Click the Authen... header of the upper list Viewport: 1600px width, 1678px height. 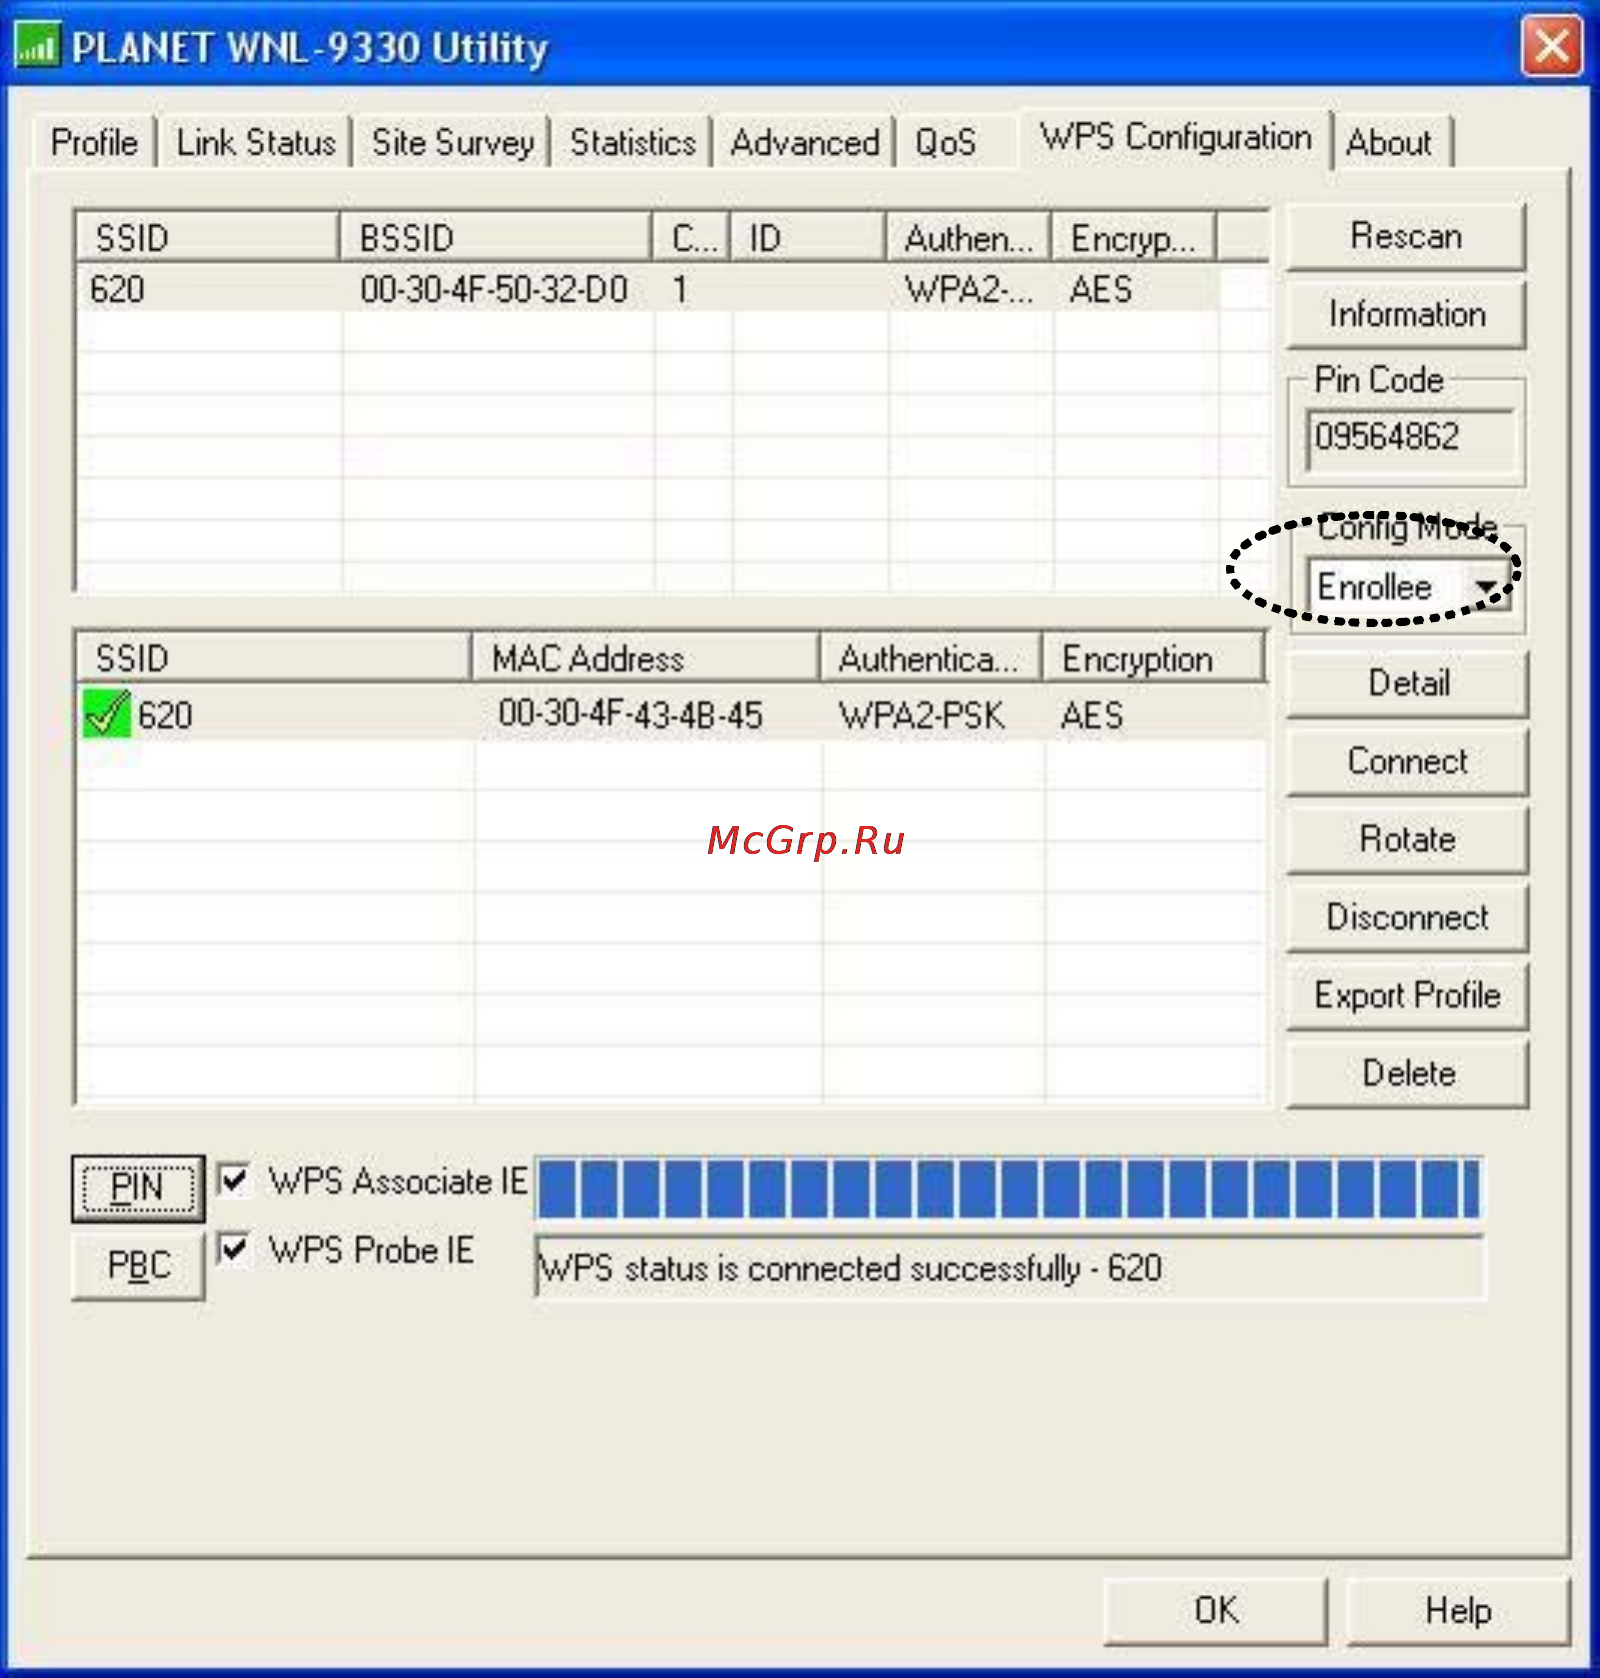(969, 238)
